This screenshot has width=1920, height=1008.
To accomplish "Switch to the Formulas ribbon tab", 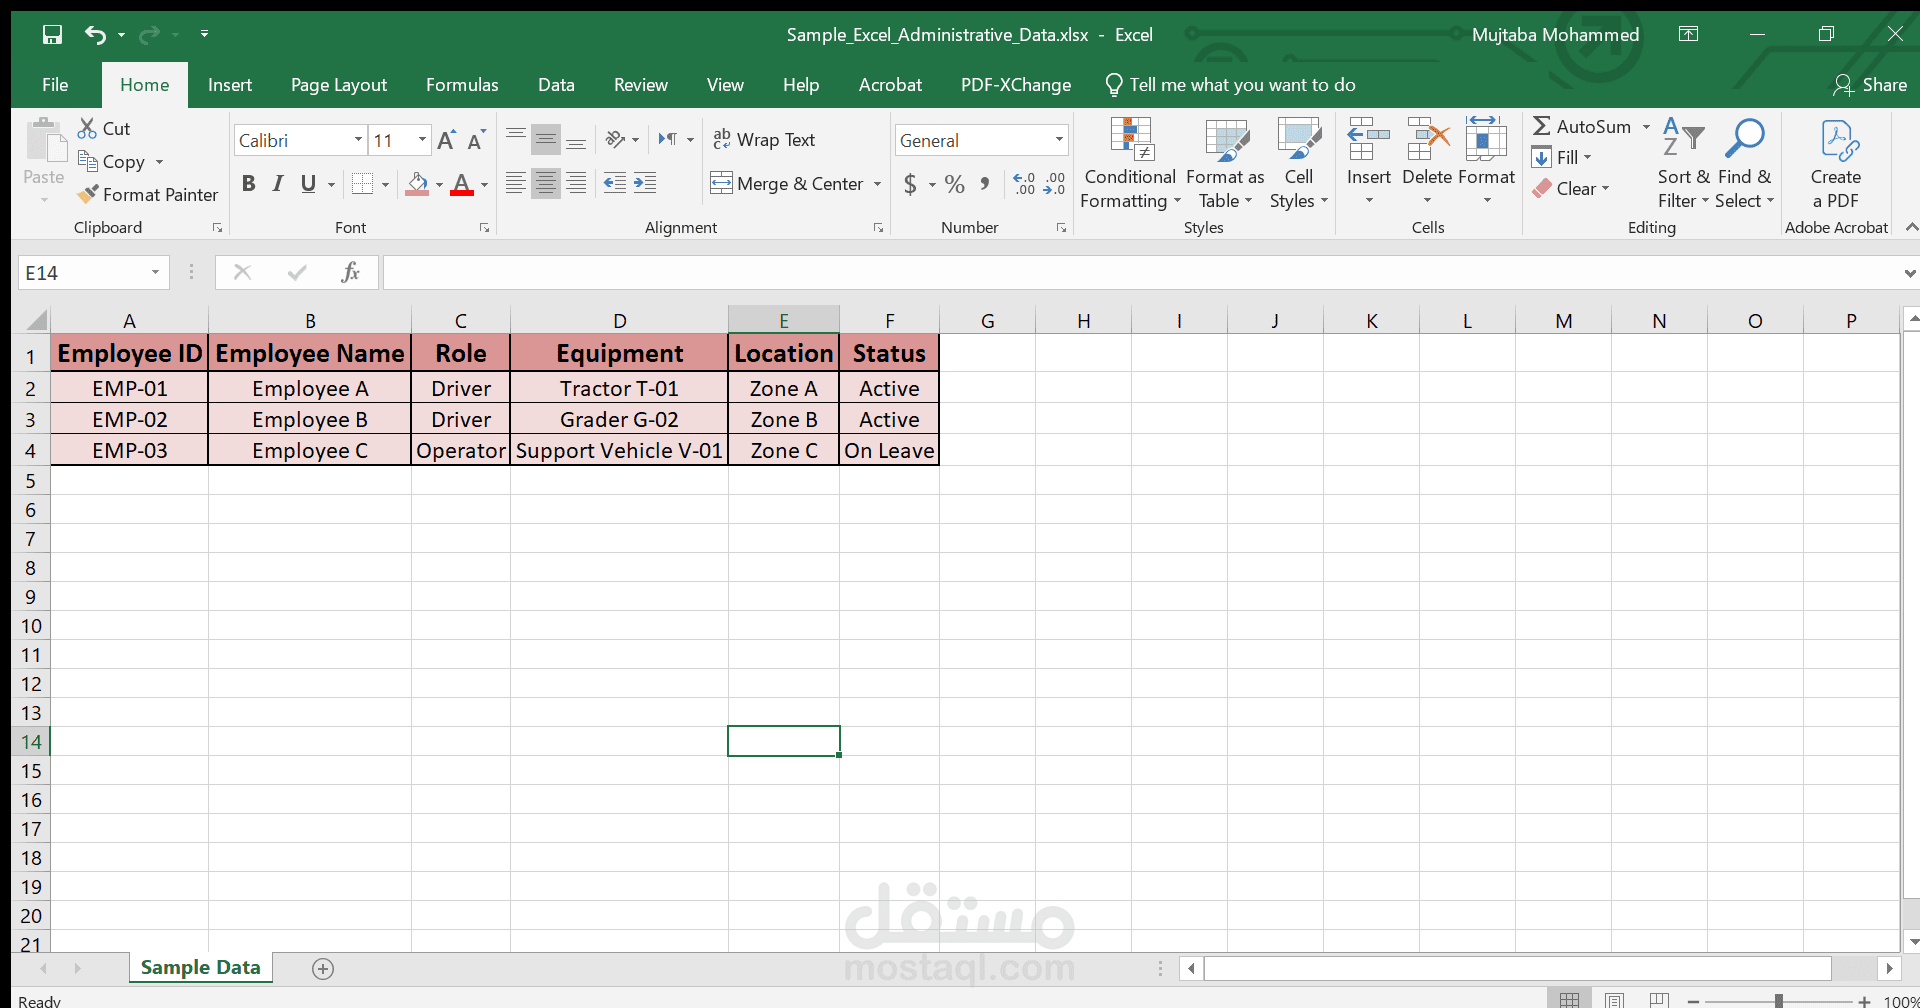I will [461, 85].
